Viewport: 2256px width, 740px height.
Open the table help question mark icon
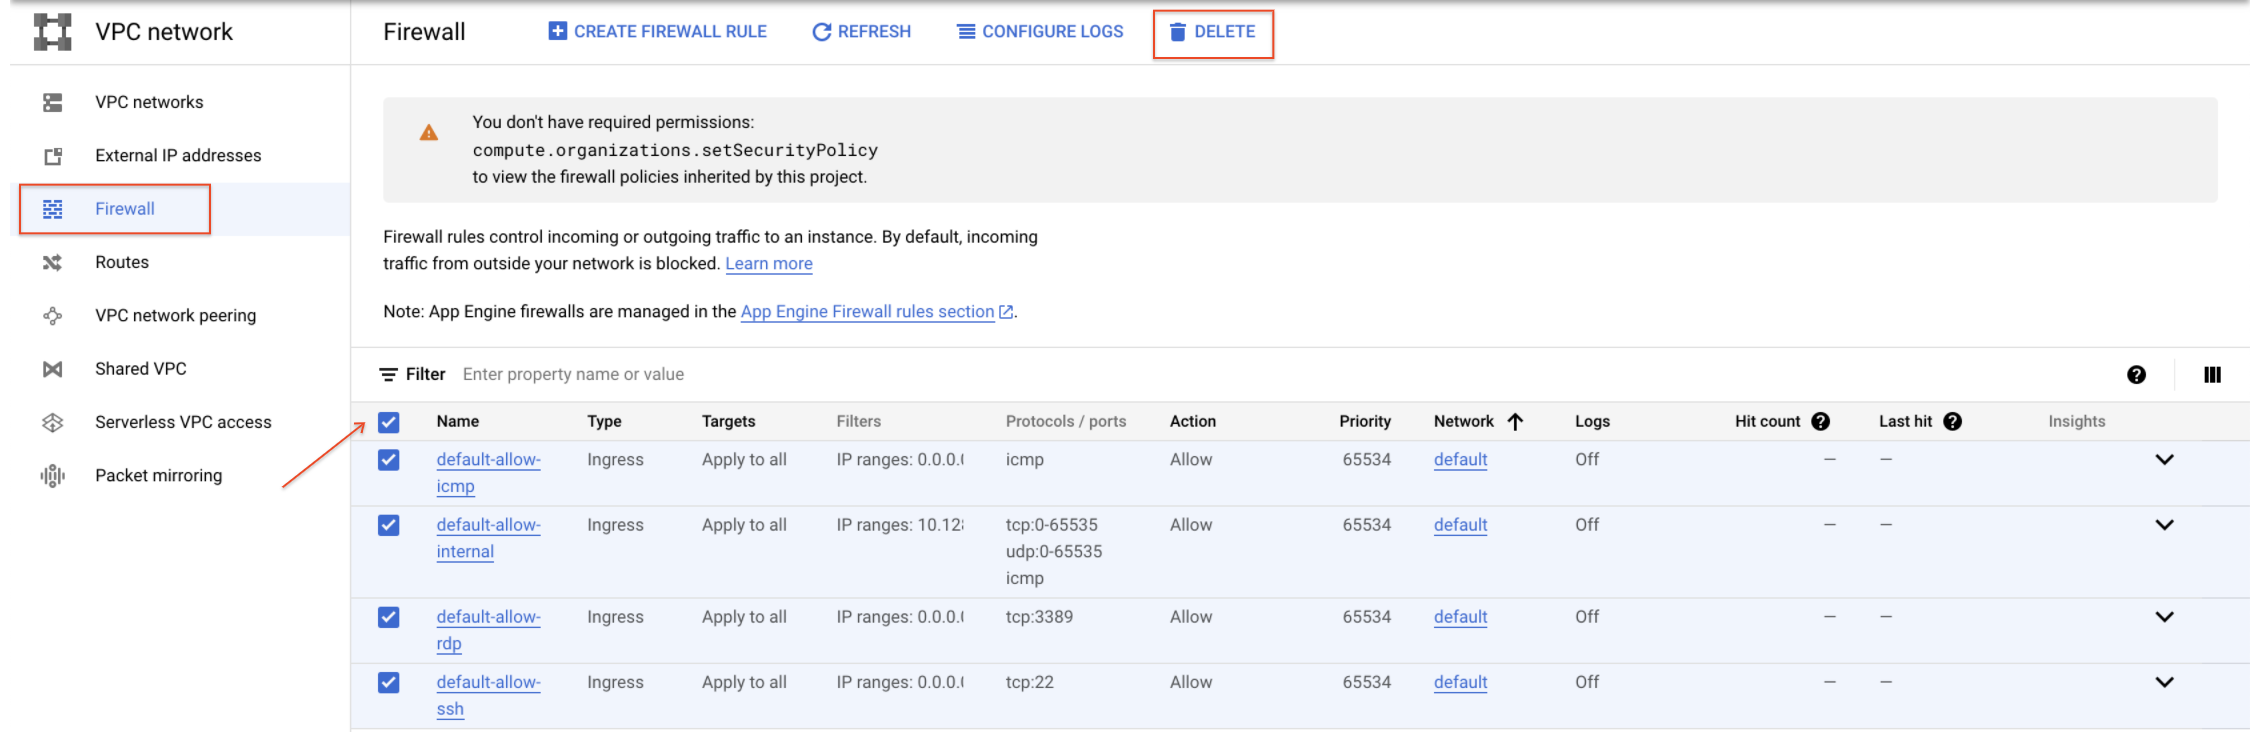click(x=2136, y=375)
